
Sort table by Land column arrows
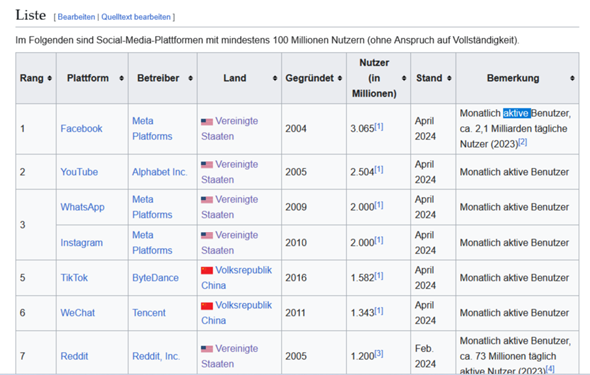pos(275,78)
